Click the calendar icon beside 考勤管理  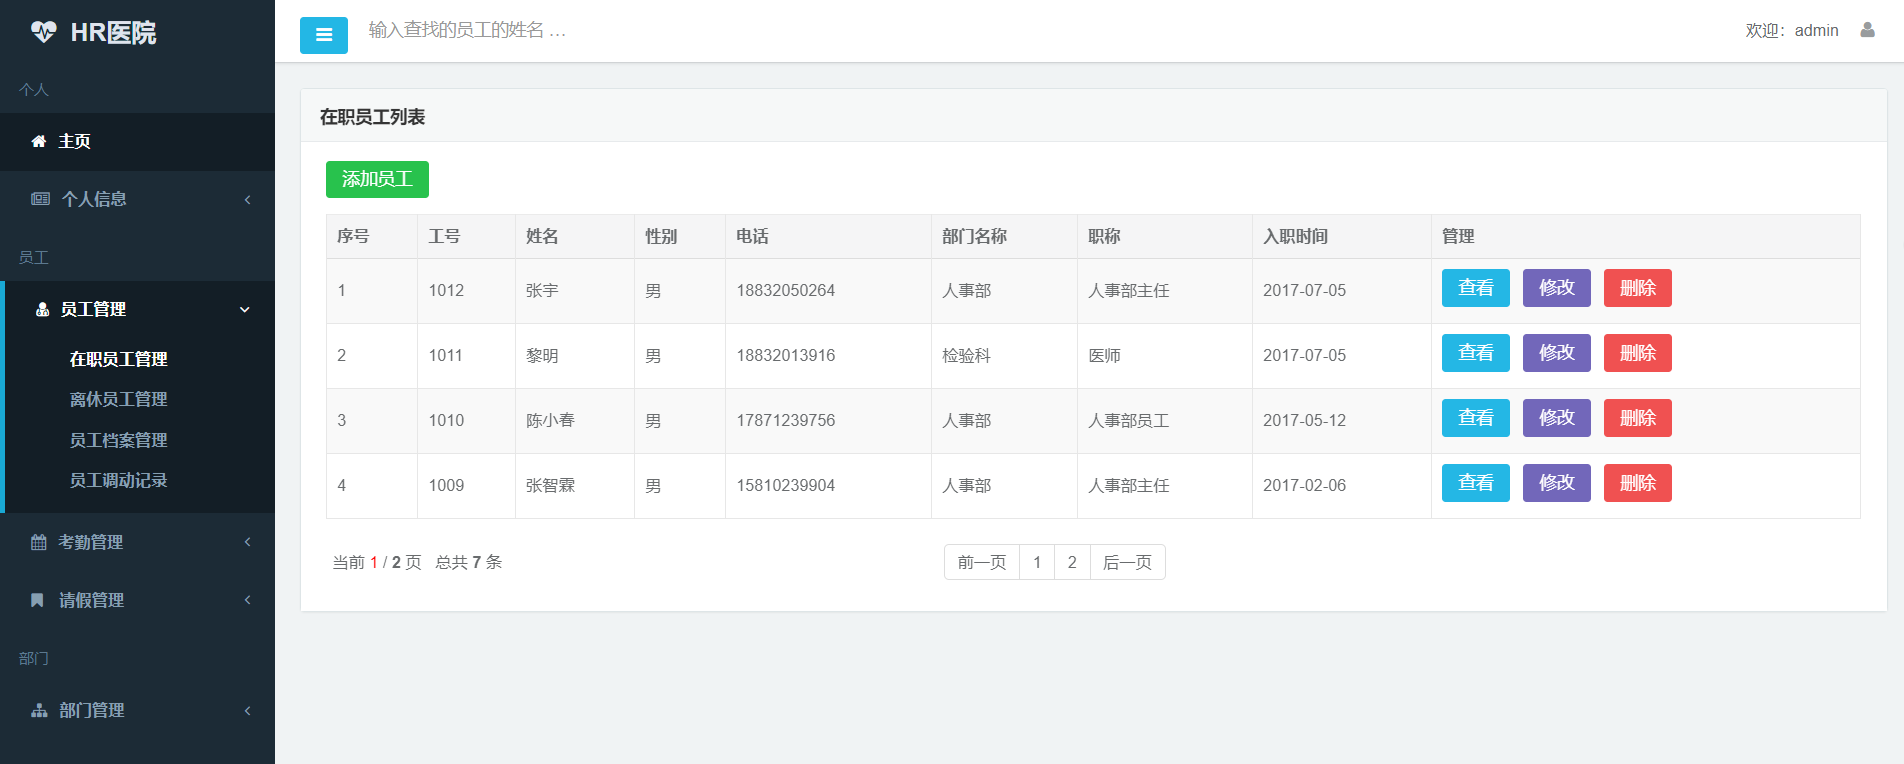pyautogui.click(x=39, y=542)
